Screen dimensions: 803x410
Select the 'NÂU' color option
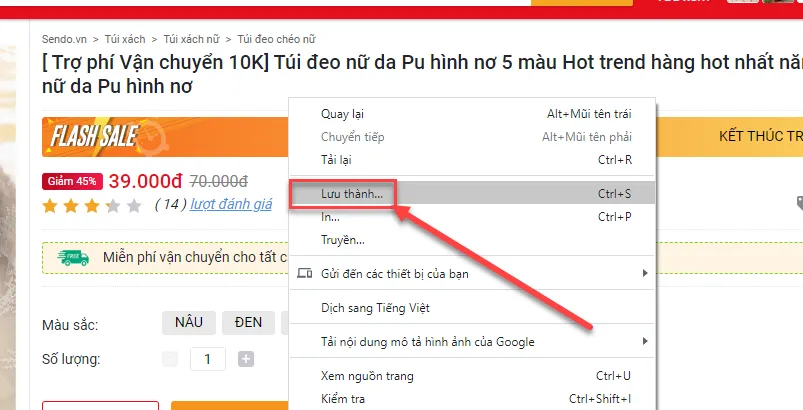pyautogui.click(x=189, y=322)
